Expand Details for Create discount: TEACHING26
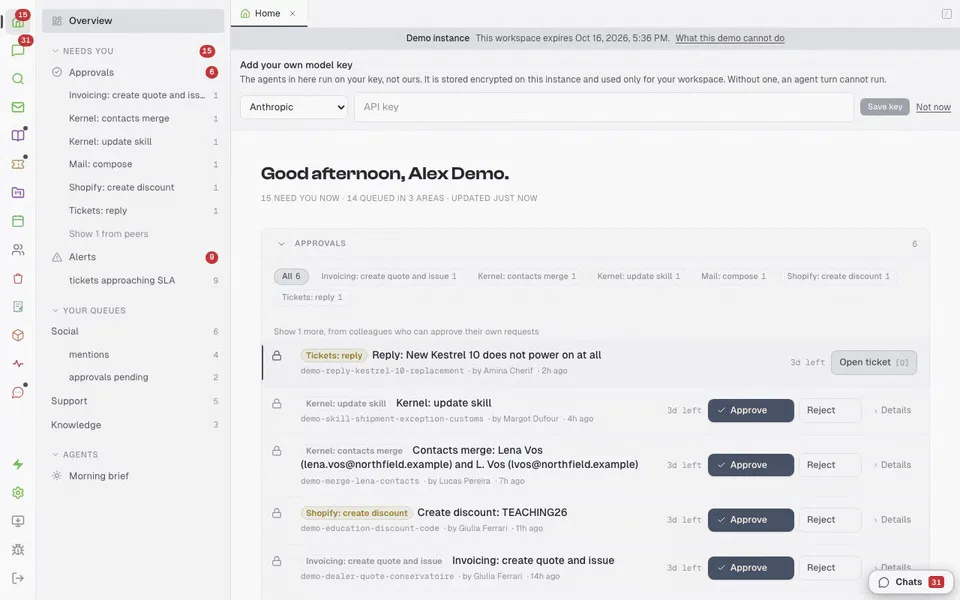 (893, 520)
